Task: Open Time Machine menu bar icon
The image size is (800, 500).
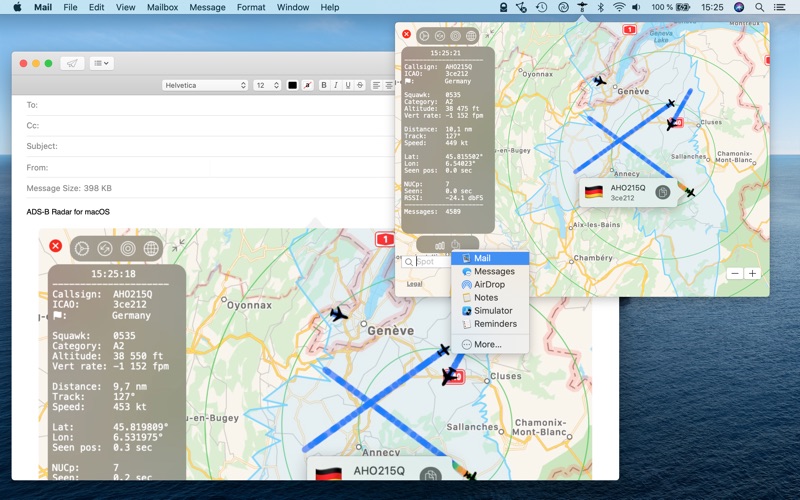Action: (541, 7)
